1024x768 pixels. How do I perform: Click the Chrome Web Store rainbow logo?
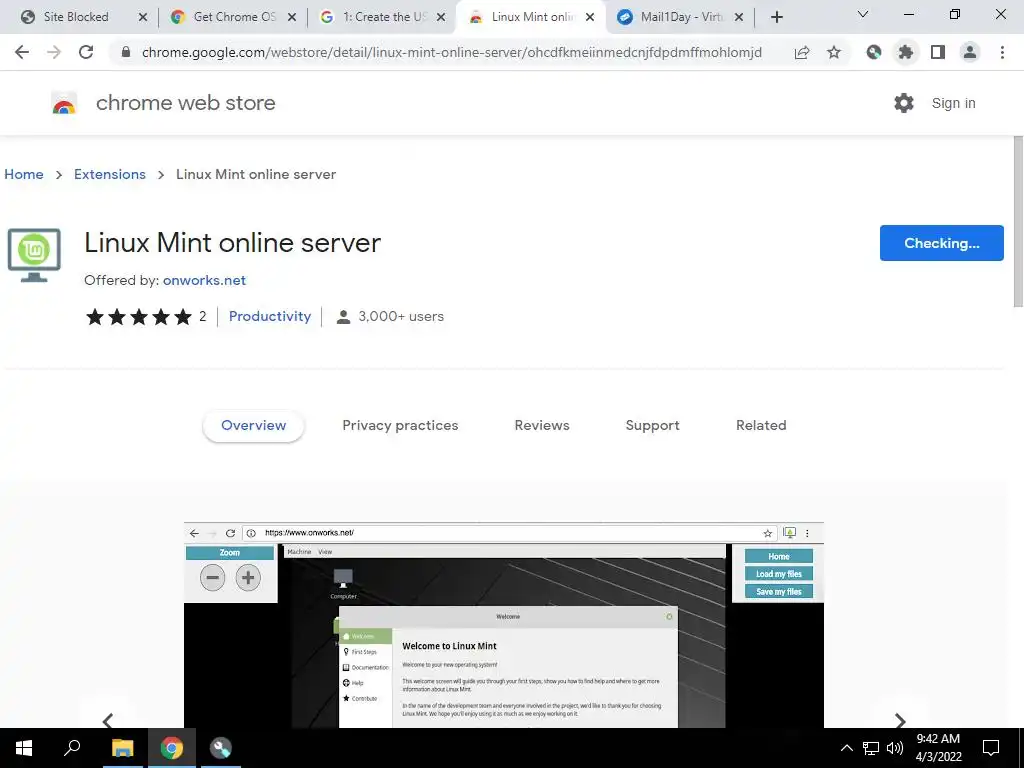click(x=64, y=103)
